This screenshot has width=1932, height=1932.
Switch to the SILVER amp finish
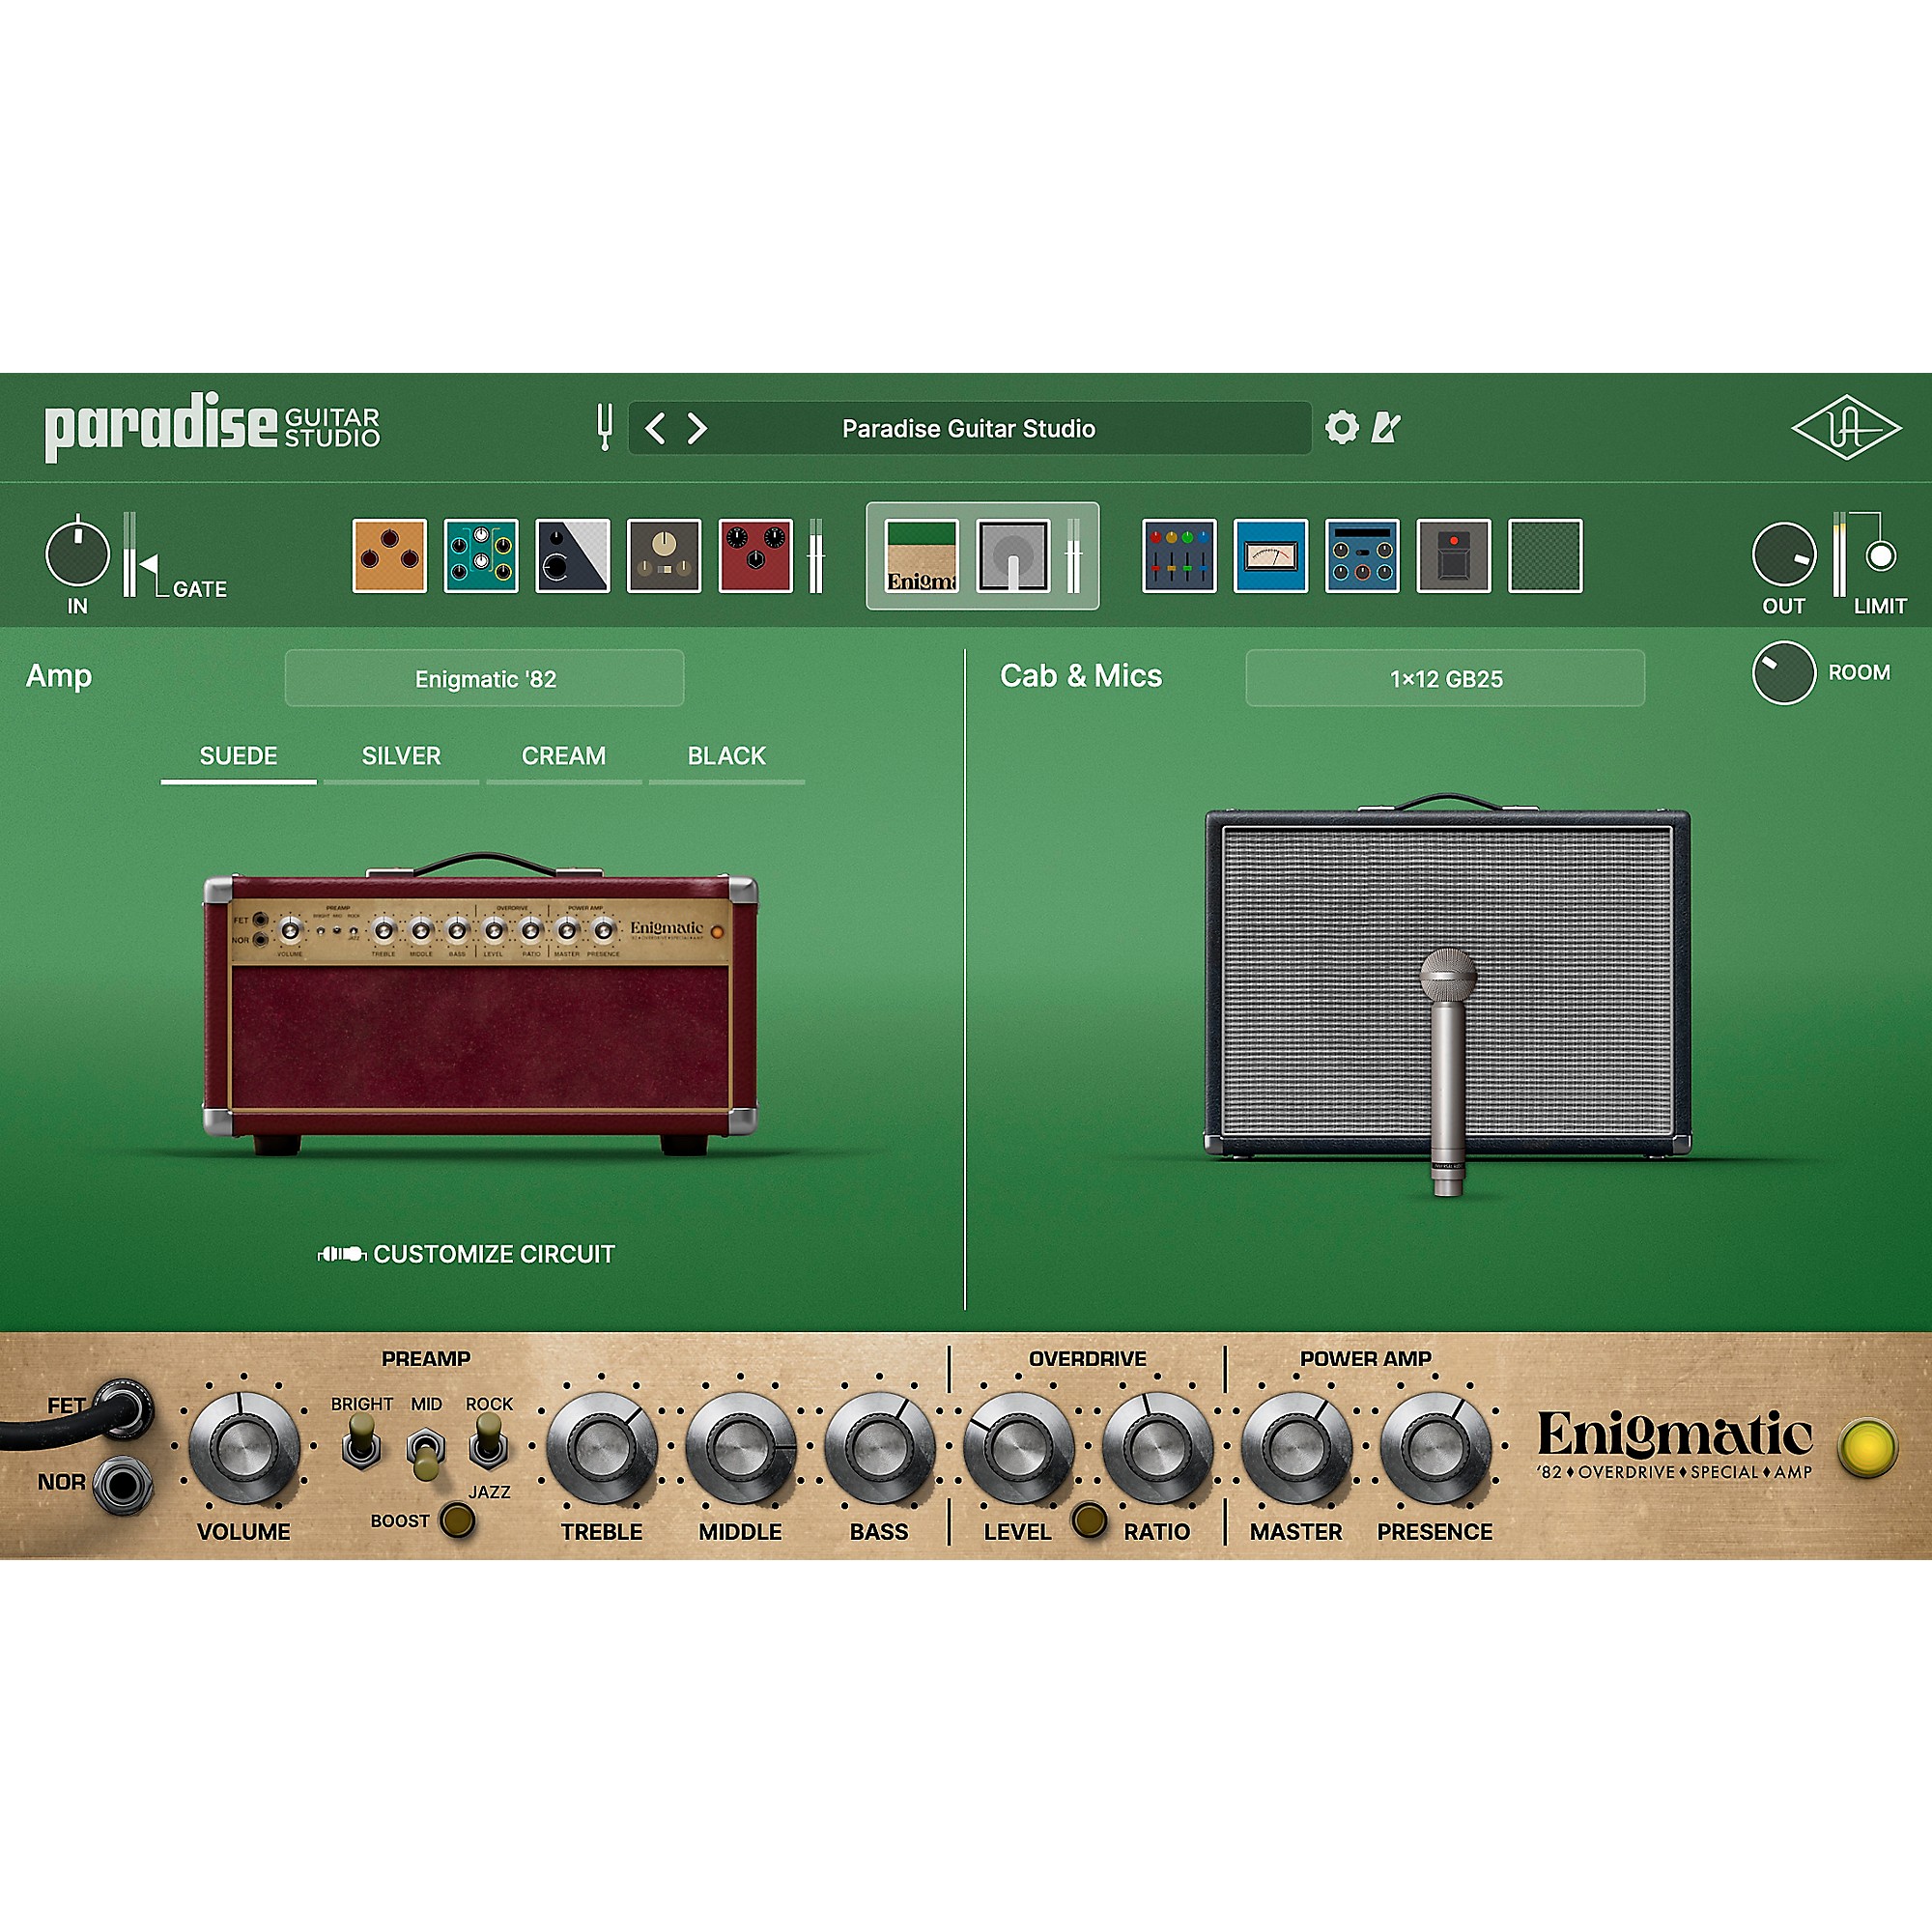(400, 756)
